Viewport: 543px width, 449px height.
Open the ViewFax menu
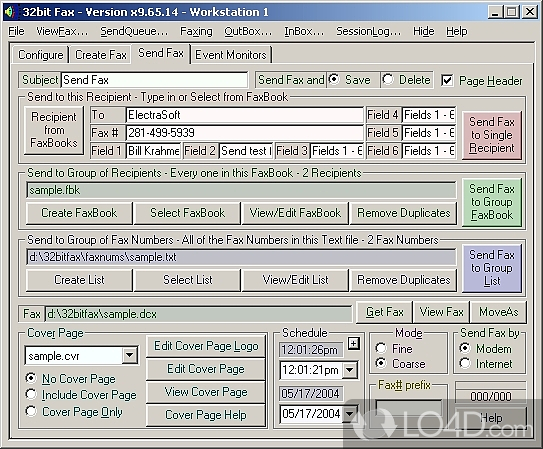pos(62,32)
